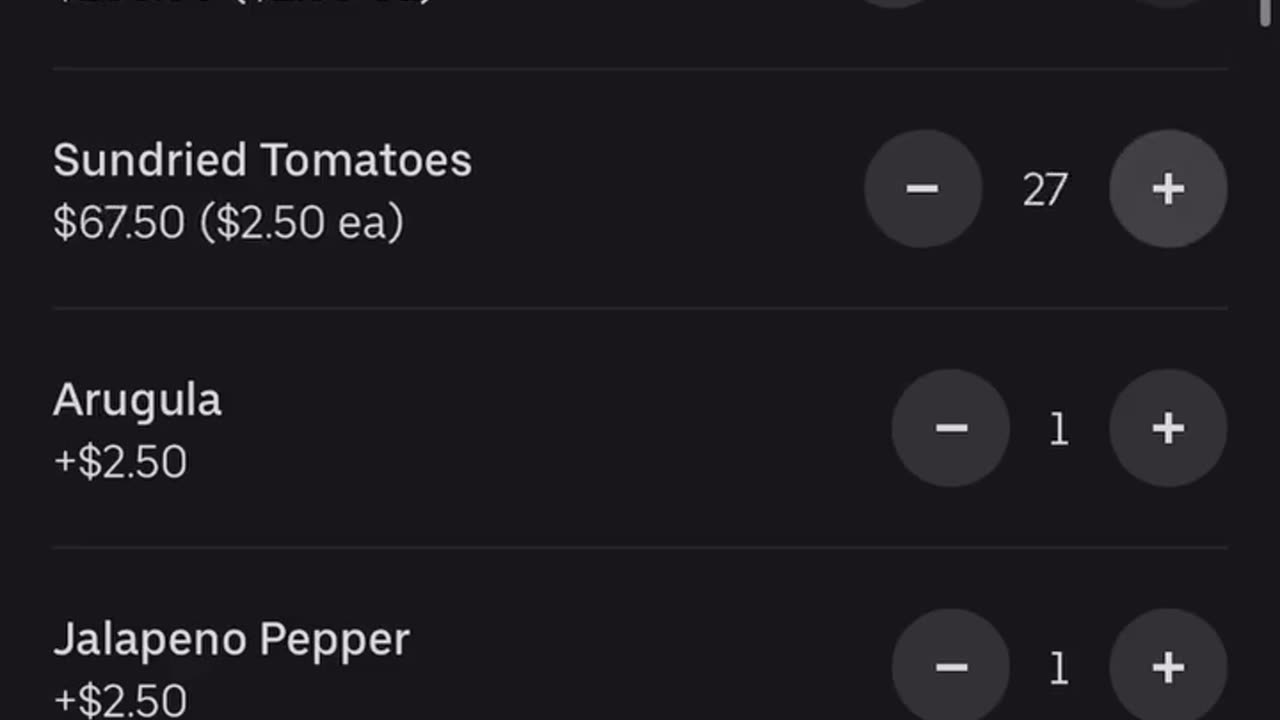Select the Jalapeno Pepper topping label

(231, 639)
